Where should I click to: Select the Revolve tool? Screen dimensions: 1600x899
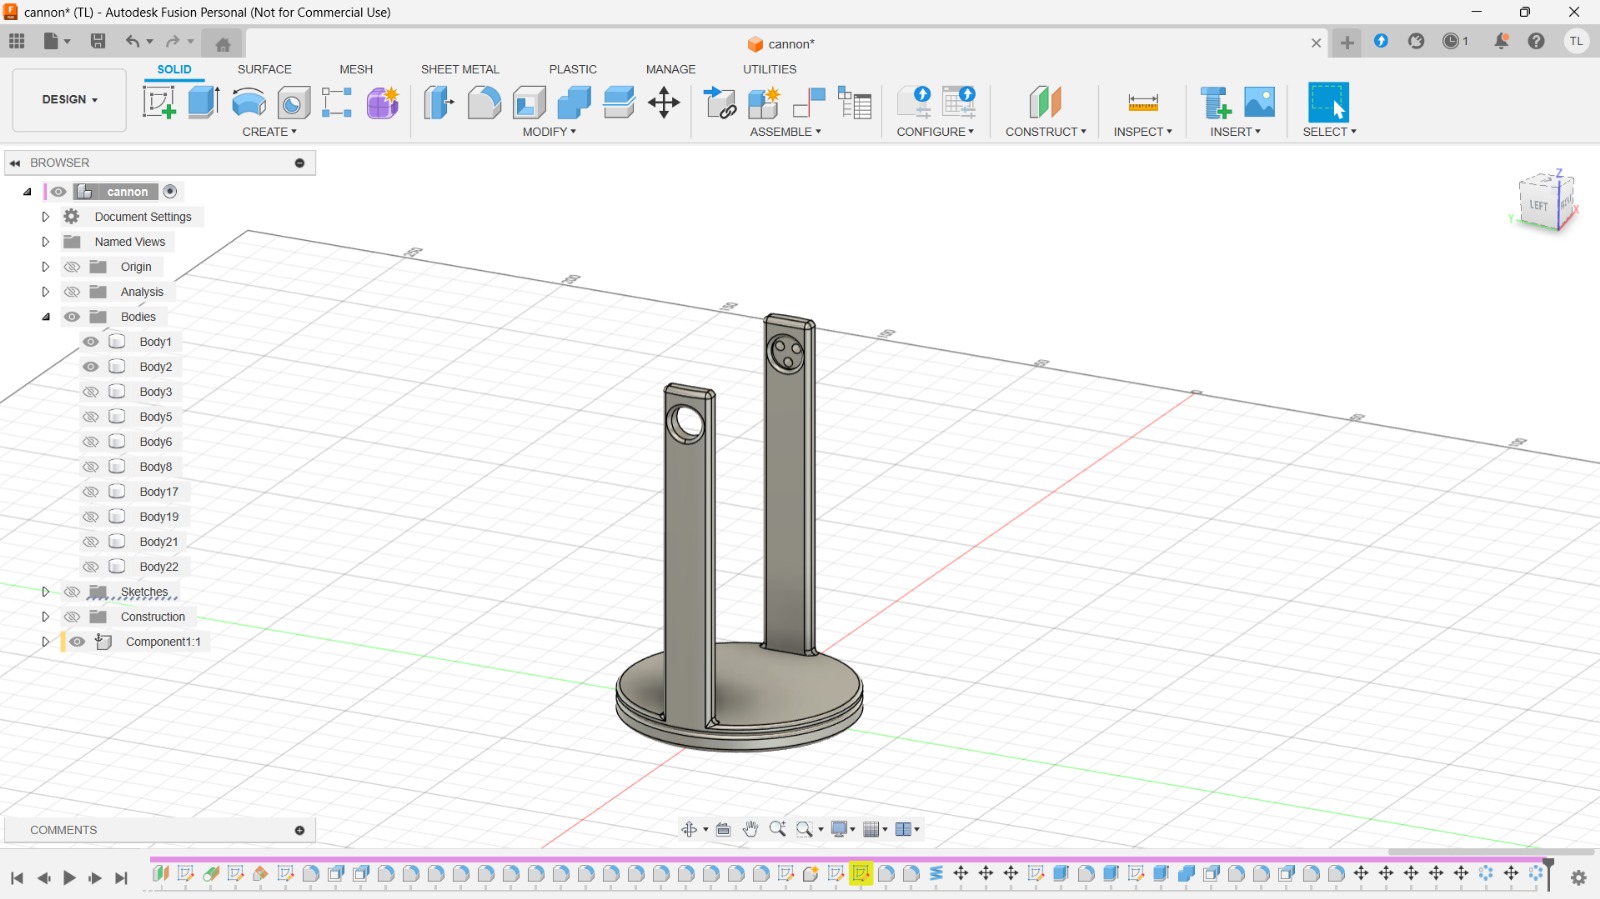click(x=249, y=102)
